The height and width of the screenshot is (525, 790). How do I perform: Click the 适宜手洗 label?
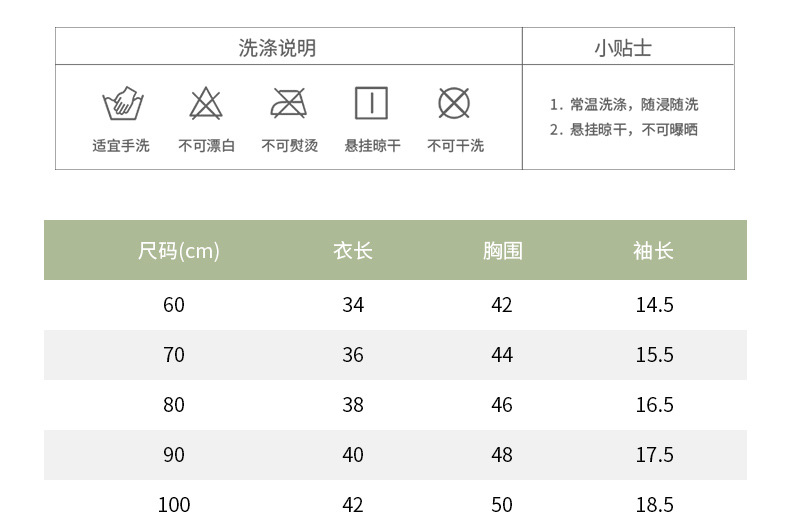(x=121, y=146)
